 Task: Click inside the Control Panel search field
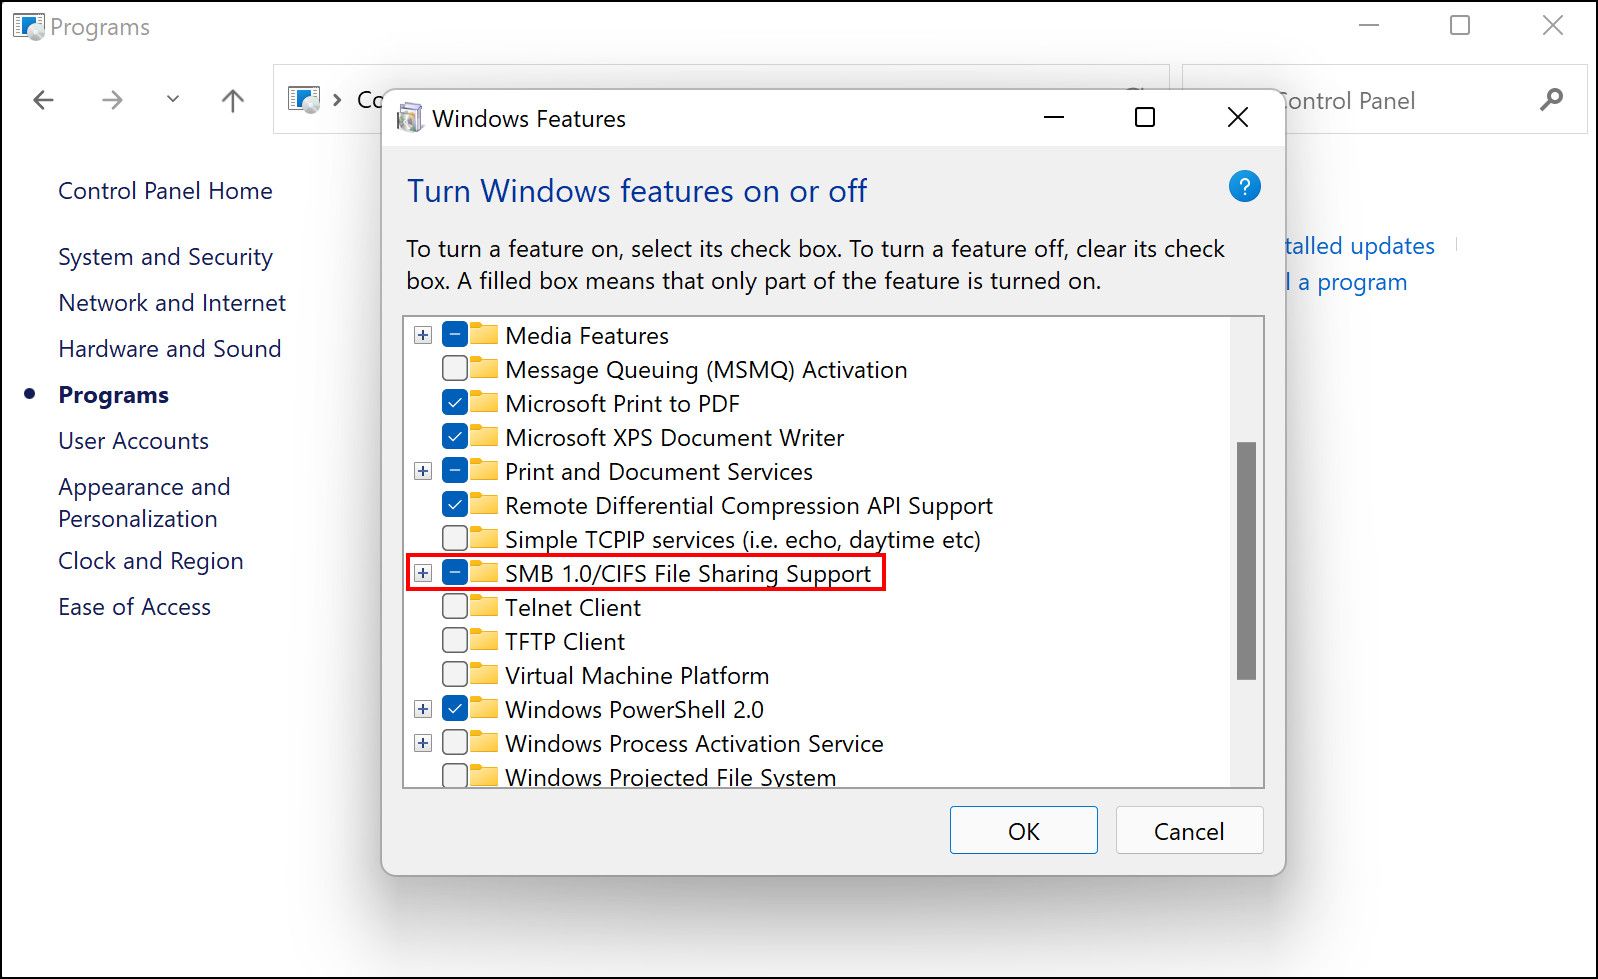1400,99
